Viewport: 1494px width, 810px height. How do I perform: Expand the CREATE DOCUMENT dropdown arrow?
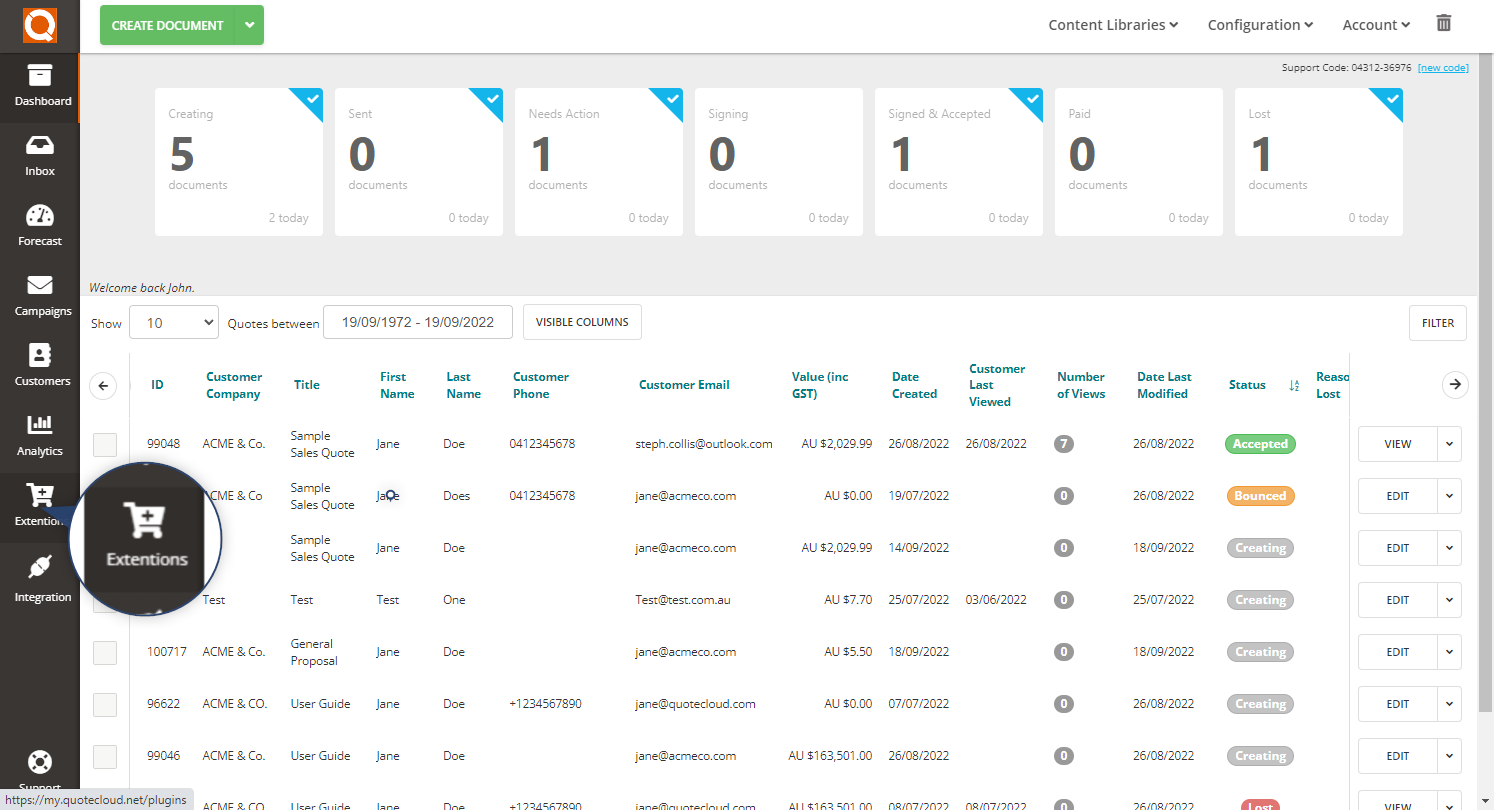pyautogui.click(x=249, y=25)
